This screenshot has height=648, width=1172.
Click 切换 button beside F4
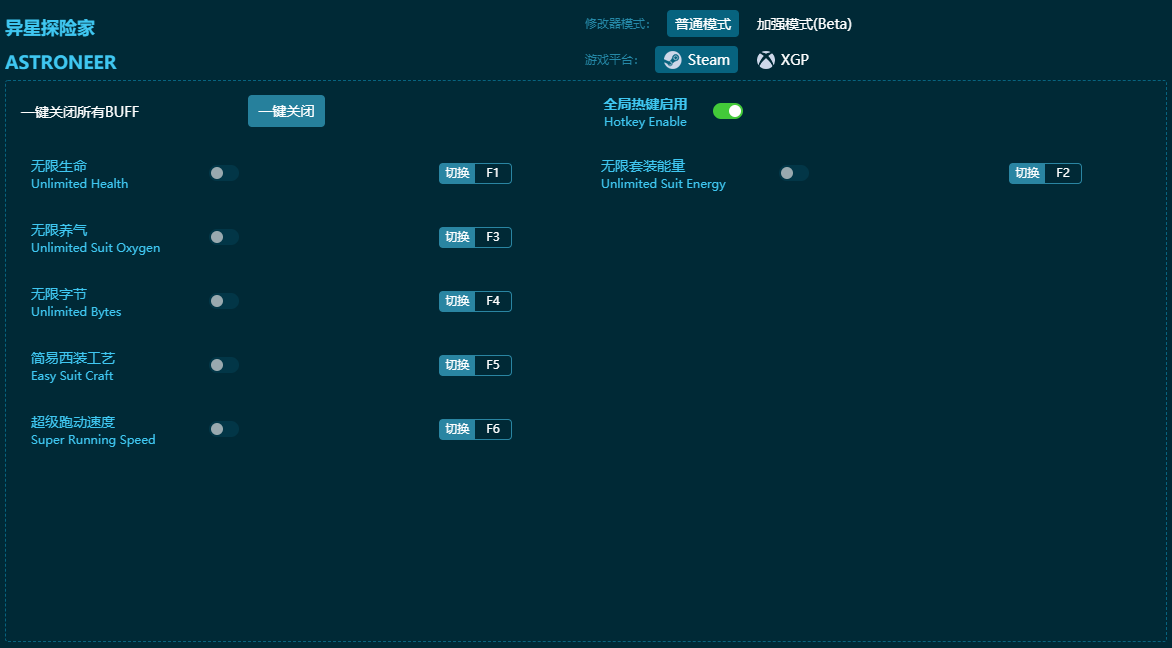tap(457, 301)
